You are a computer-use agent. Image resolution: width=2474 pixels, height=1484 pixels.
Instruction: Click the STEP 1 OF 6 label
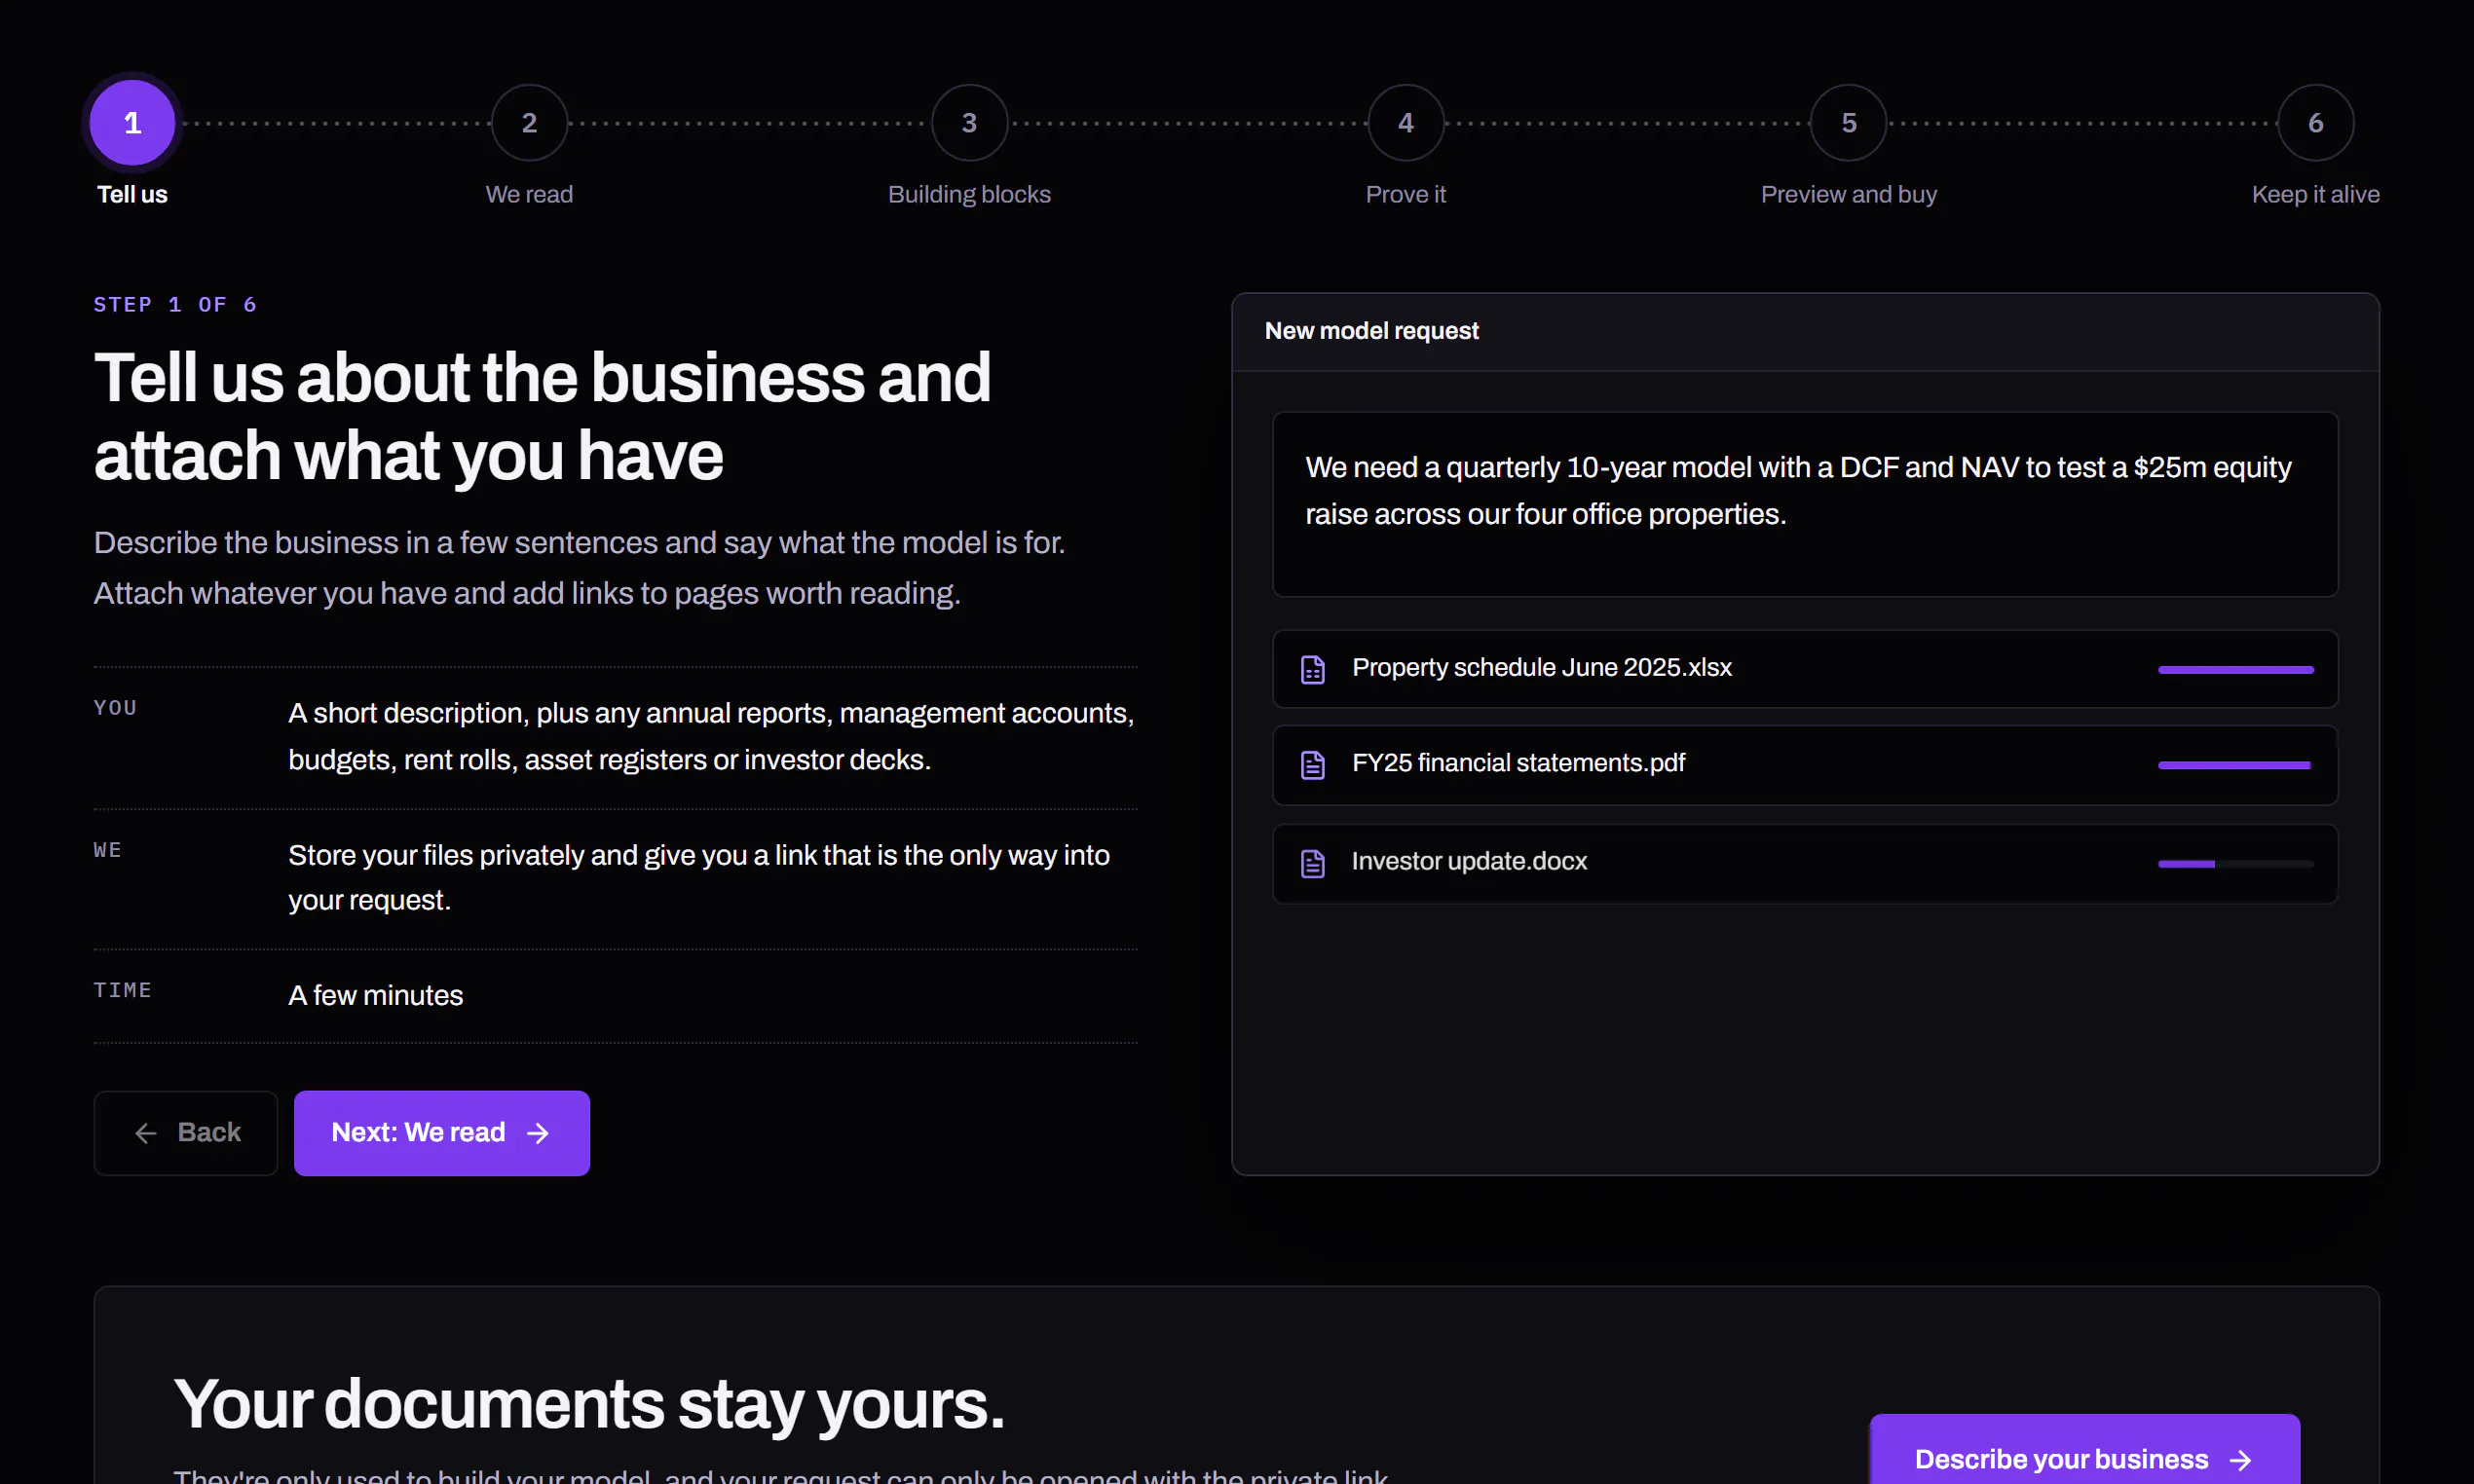click(176, 305)
